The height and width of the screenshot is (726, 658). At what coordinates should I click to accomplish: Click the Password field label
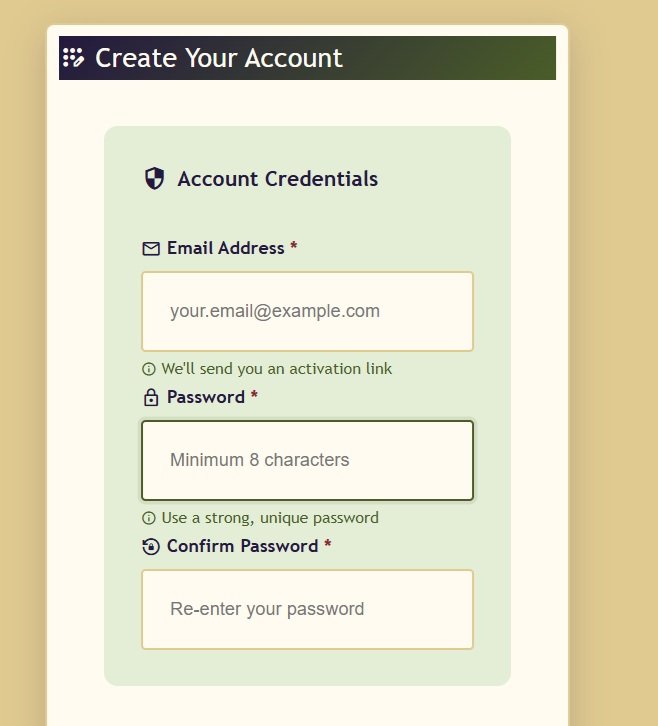point(205,397)
